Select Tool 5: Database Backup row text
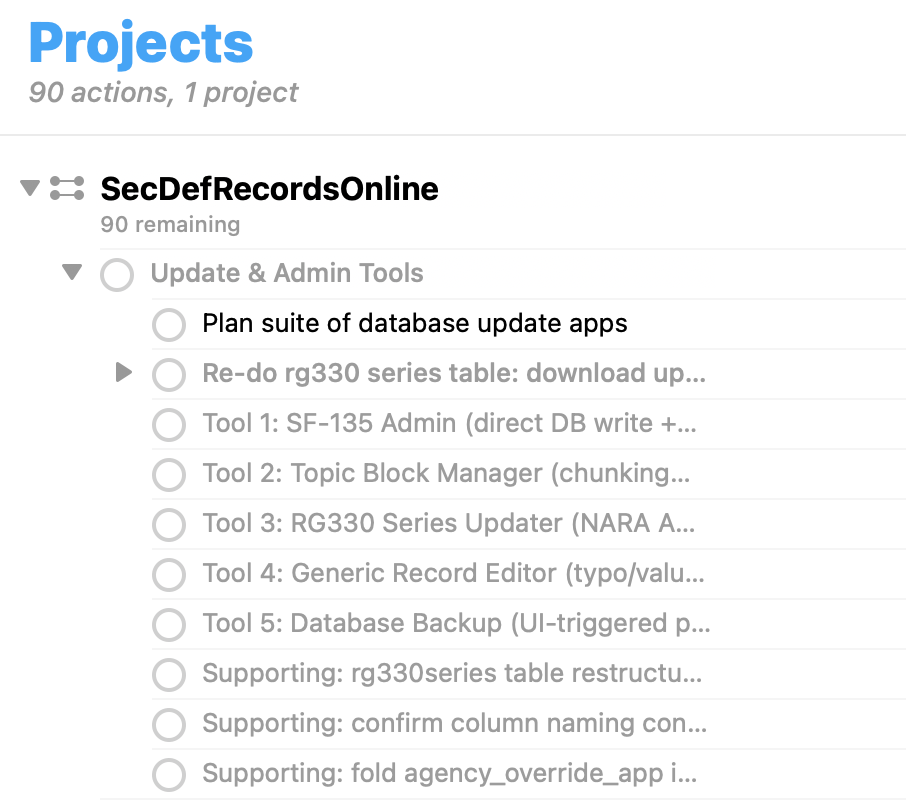 click(455, 623)
